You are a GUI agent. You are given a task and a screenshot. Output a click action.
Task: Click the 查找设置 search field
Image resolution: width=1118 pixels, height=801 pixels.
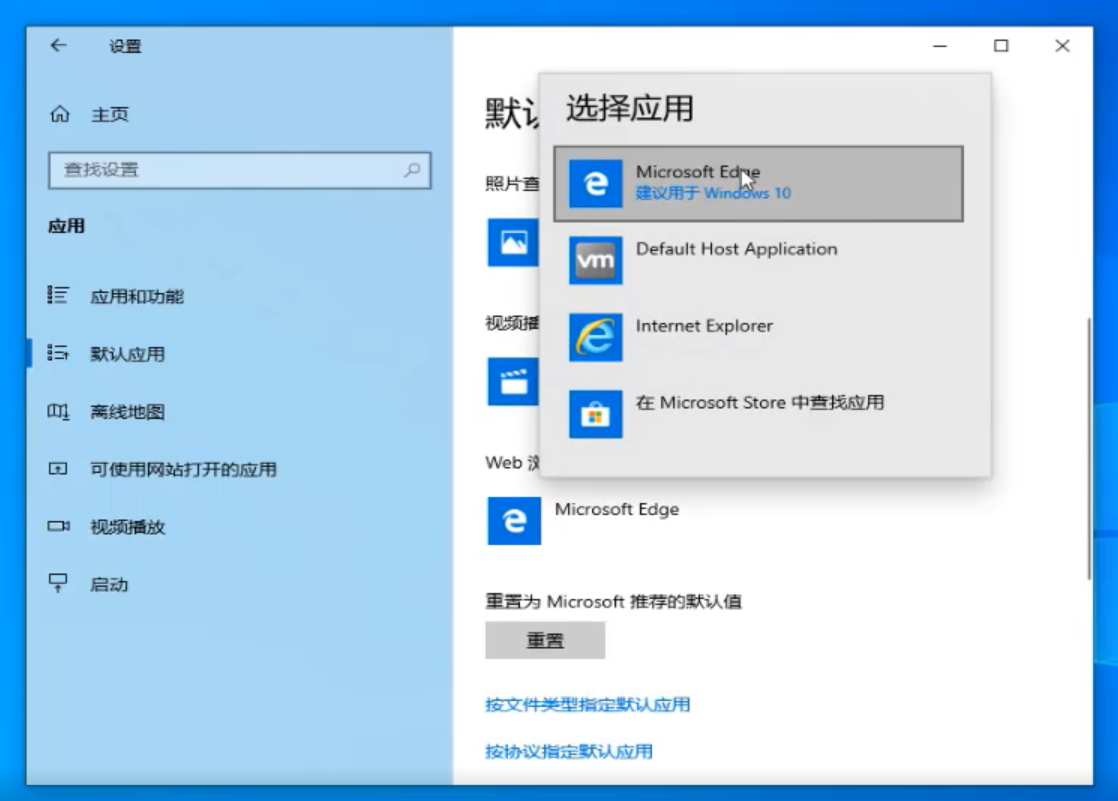240,169
